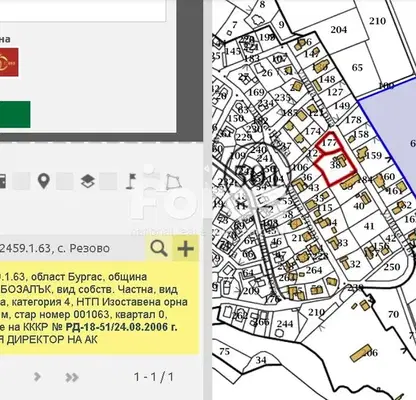
Task: Click the red logo image in preview
Action: point(9,62)
